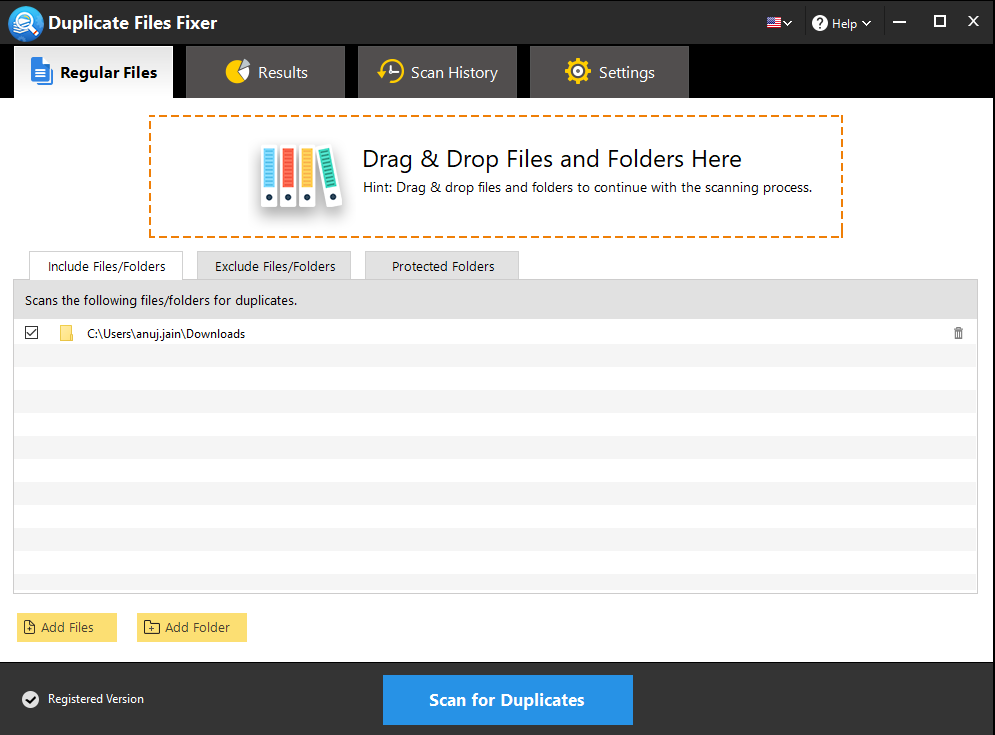Screen dimensions: 995x735
Task: Select the Exclude Files/Folders tab
Action: (274, 266)
